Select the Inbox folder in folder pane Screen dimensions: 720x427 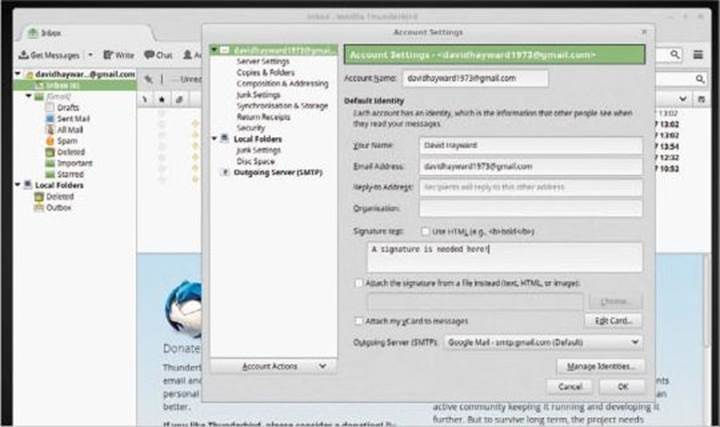75,85
